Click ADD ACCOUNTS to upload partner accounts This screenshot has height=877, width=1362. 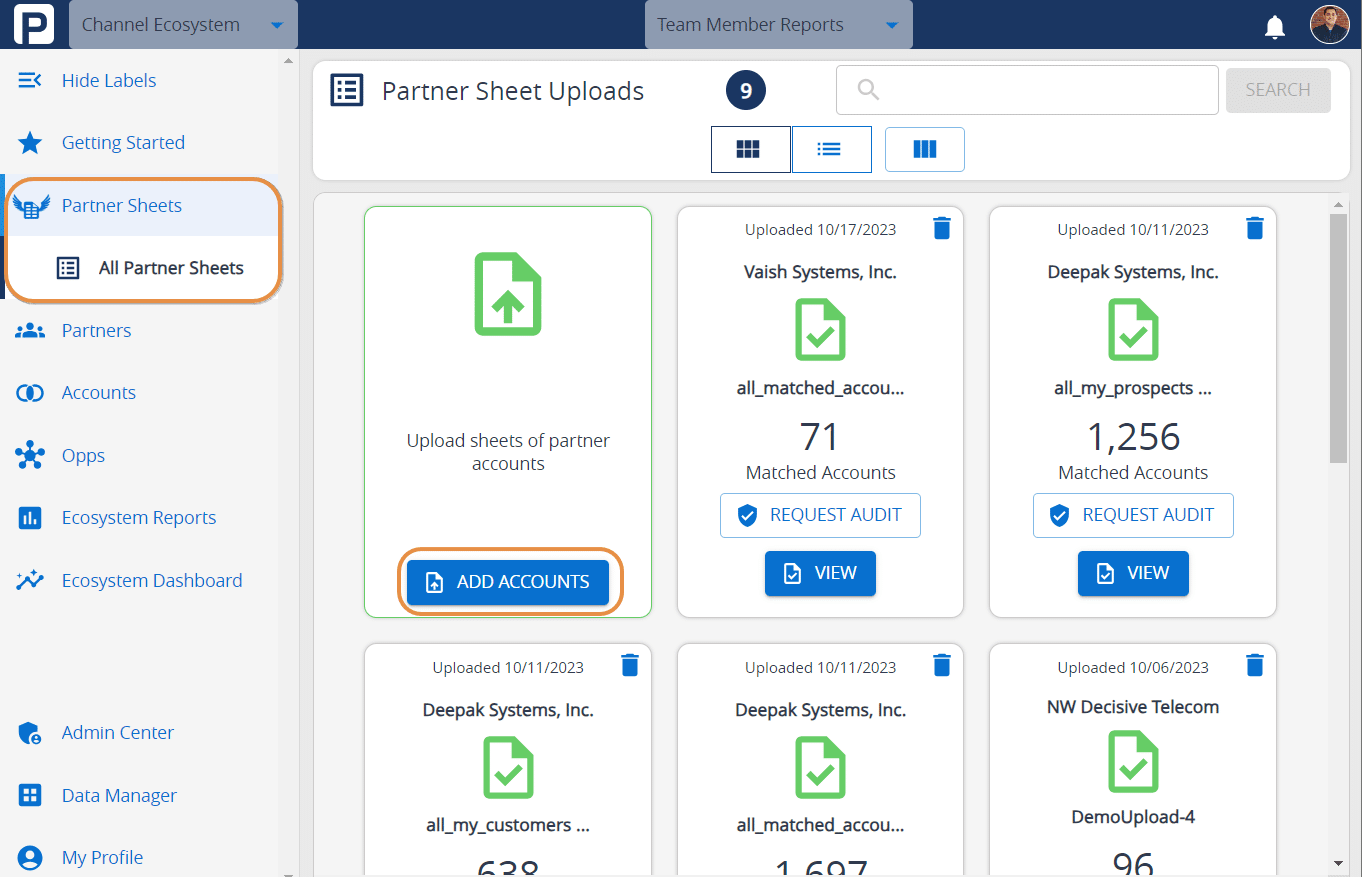click(507, 581)
